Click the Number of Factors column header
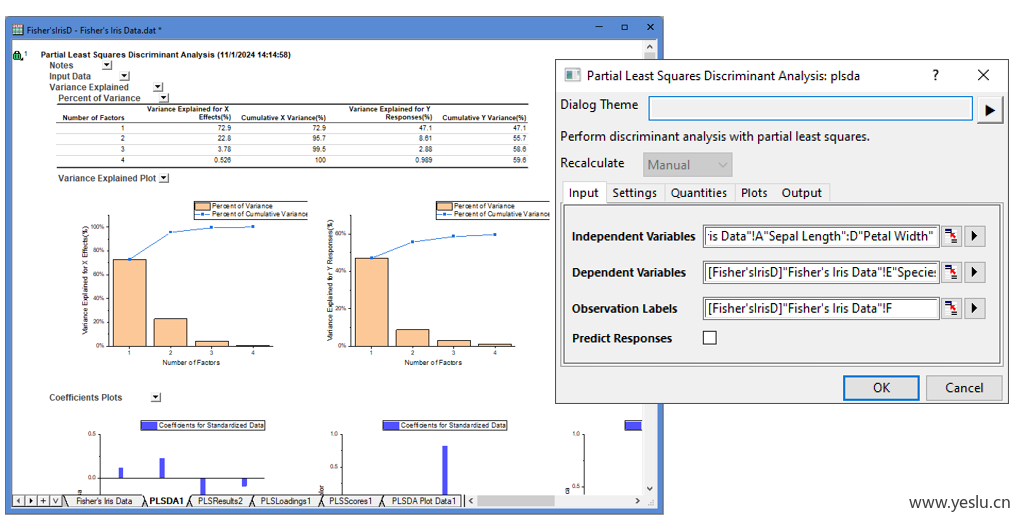 93,118
